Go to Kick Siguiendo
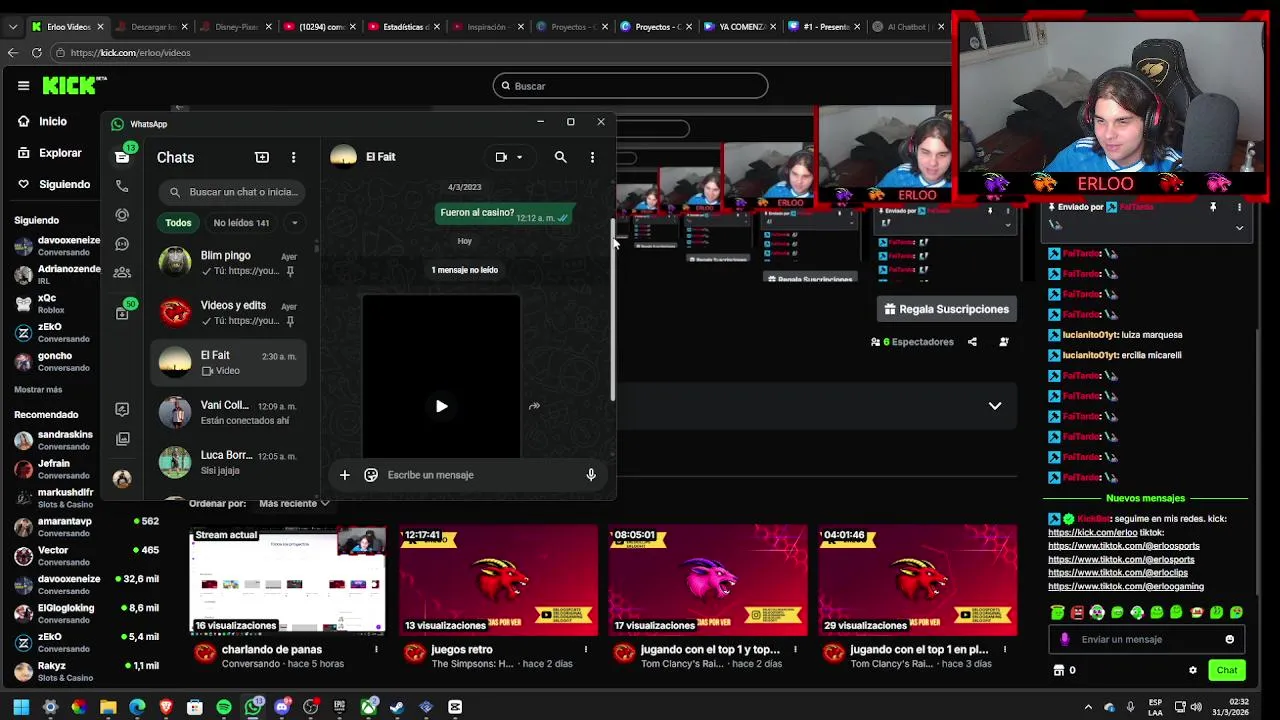 pyautogui.click(x=54, y=184)
